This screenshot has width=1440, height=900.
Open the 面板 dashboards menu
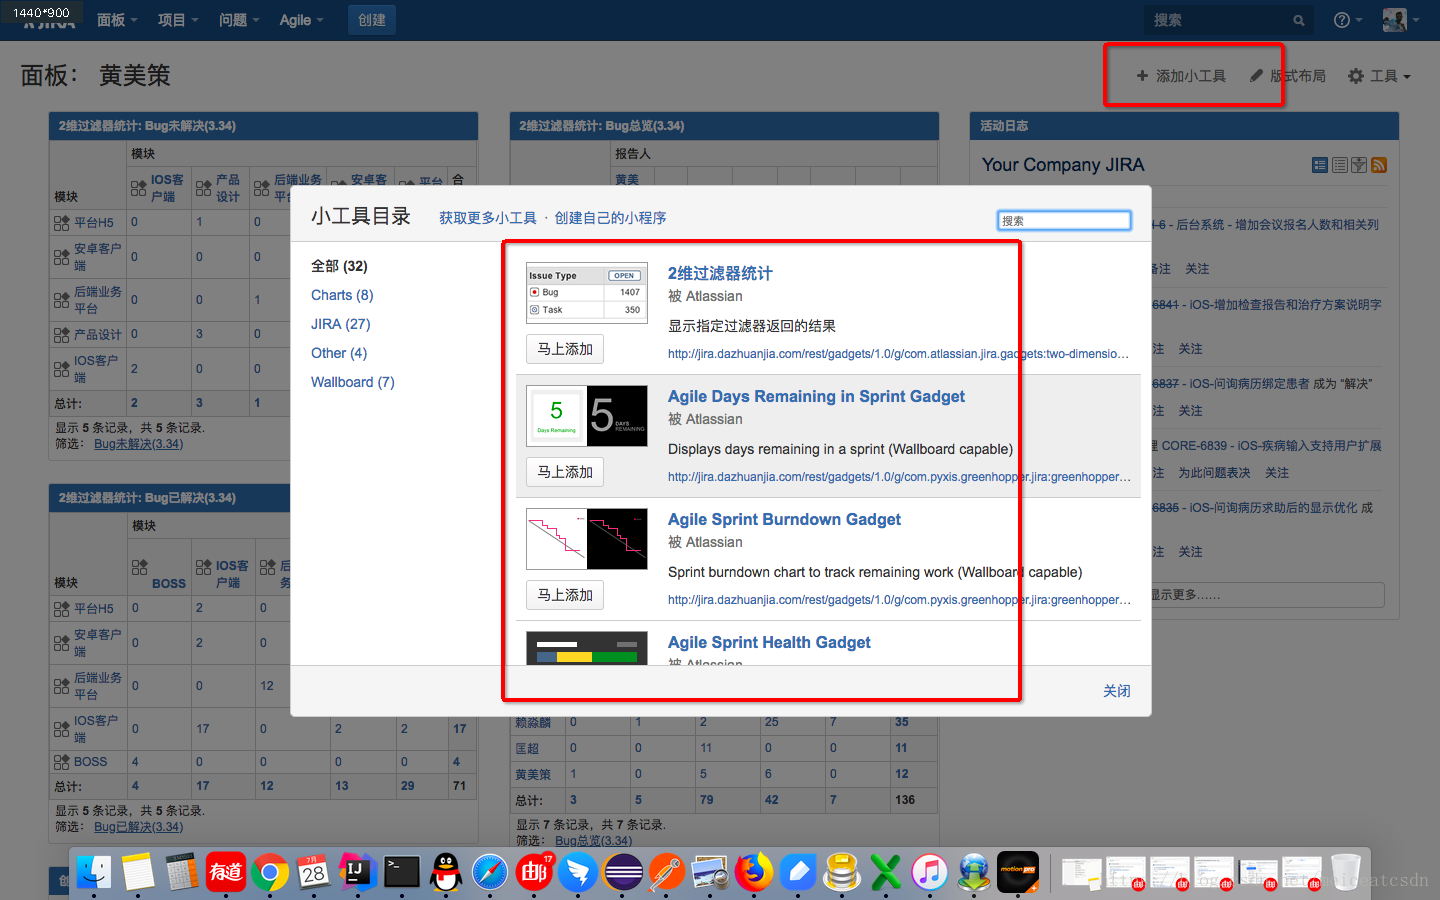pyautogui.click(x=117, y=20)
